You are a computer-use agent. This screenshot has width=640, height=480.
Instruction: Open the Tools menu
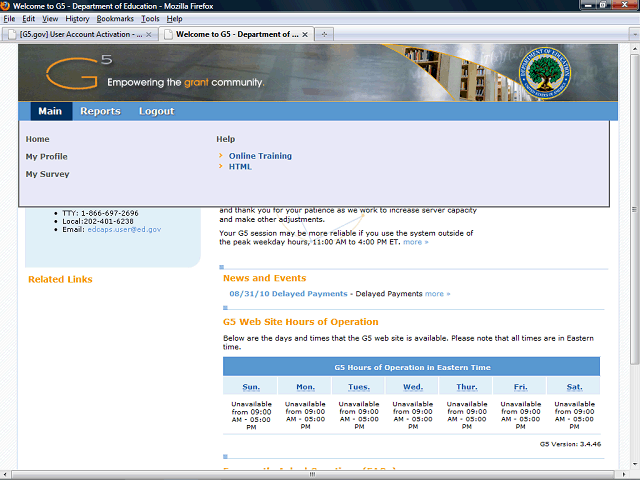[x=150, y=19]
